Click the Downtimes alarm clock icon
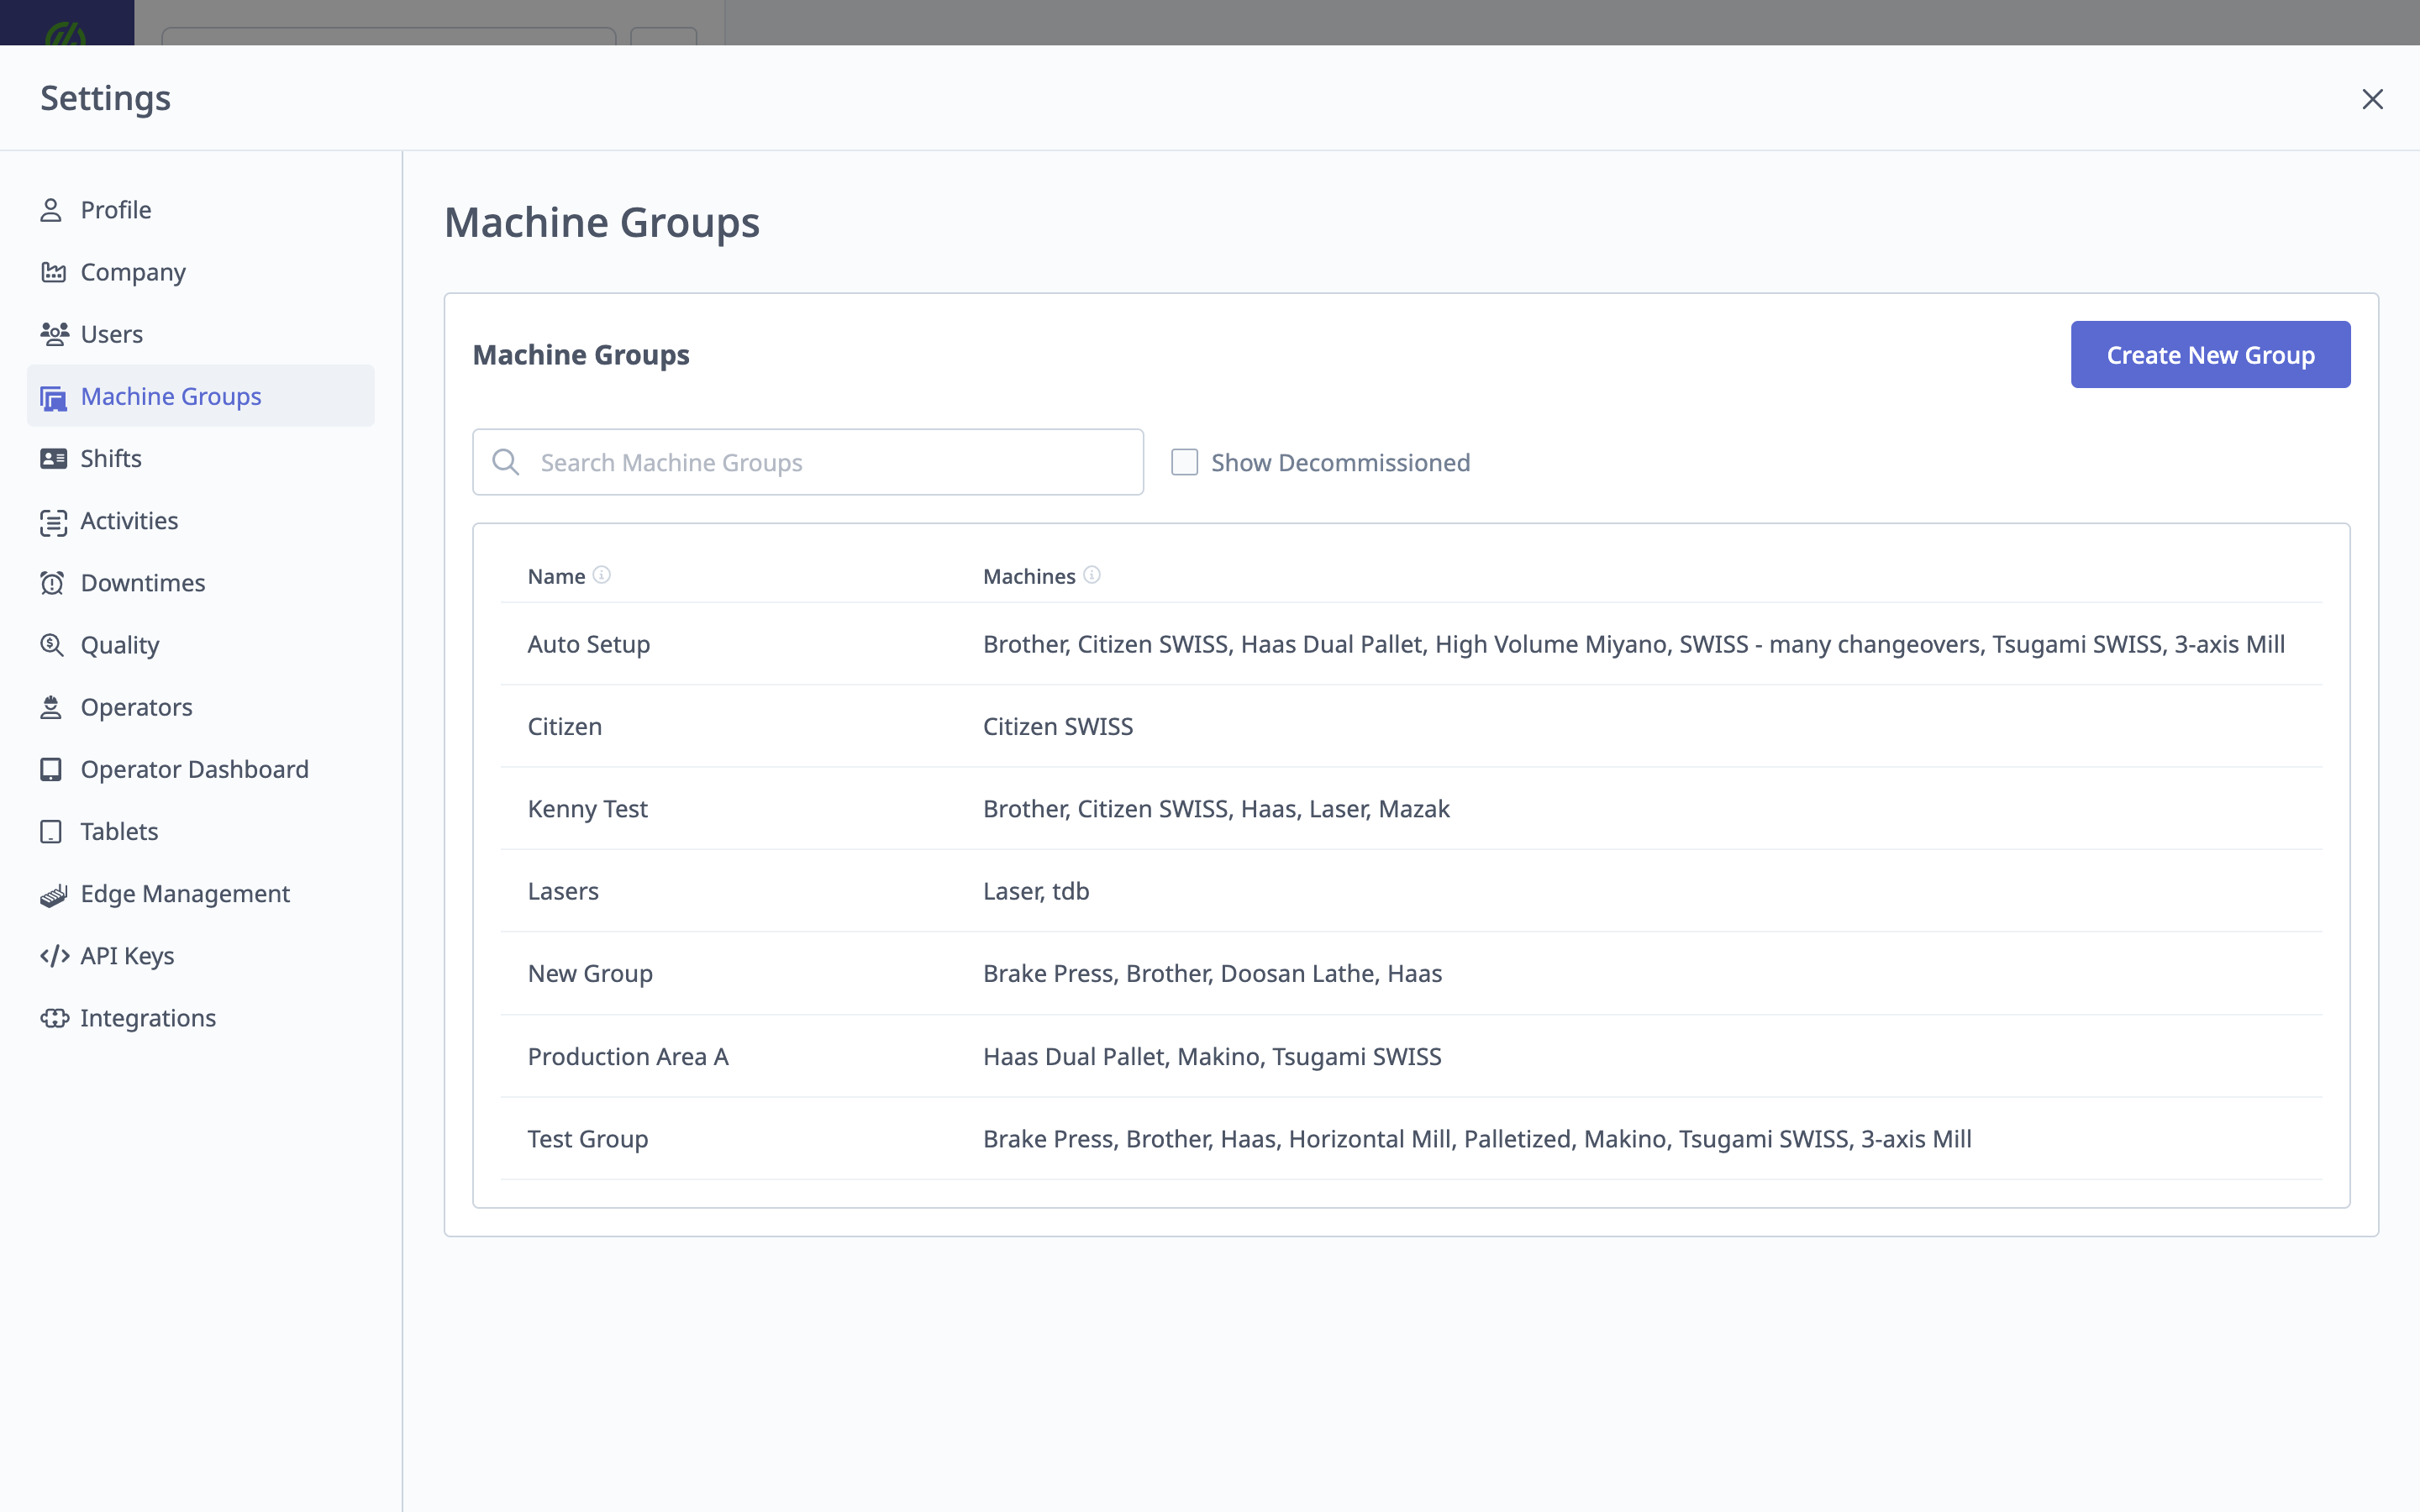Screen dimensions: 2420x1512 coord(52,583)
